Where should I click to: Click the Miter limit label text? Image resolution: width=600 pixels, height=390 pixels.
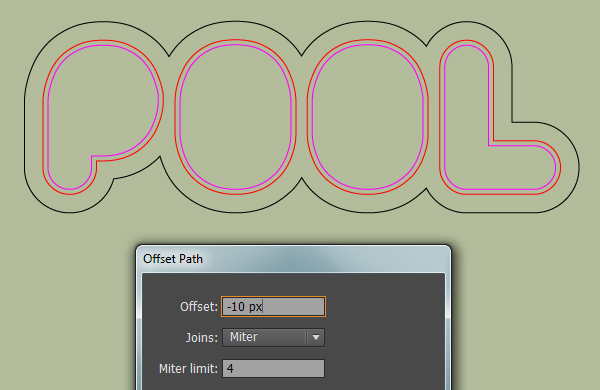tap(188, 369)
